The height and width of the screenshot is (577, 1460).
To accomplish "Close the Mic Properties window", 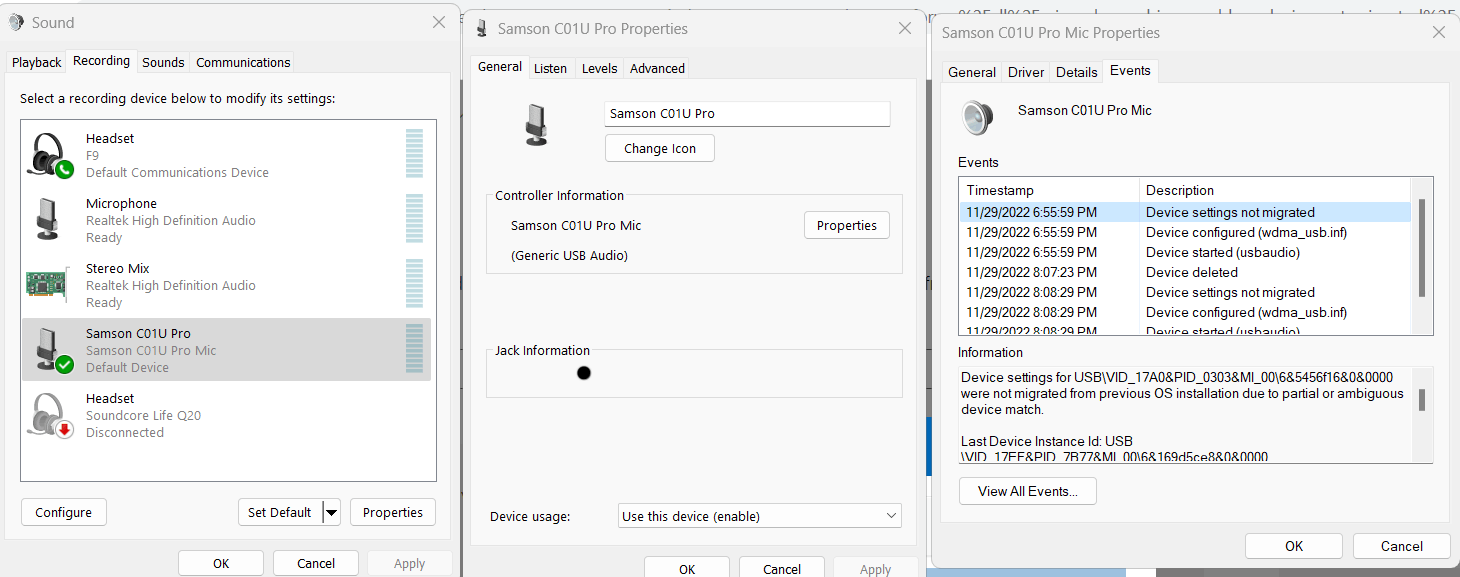I will 1439,32.
